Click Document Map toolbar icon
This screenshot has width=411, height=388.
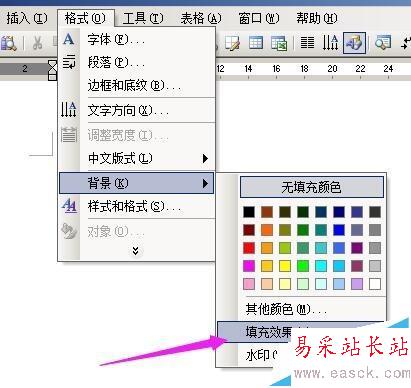383,43
